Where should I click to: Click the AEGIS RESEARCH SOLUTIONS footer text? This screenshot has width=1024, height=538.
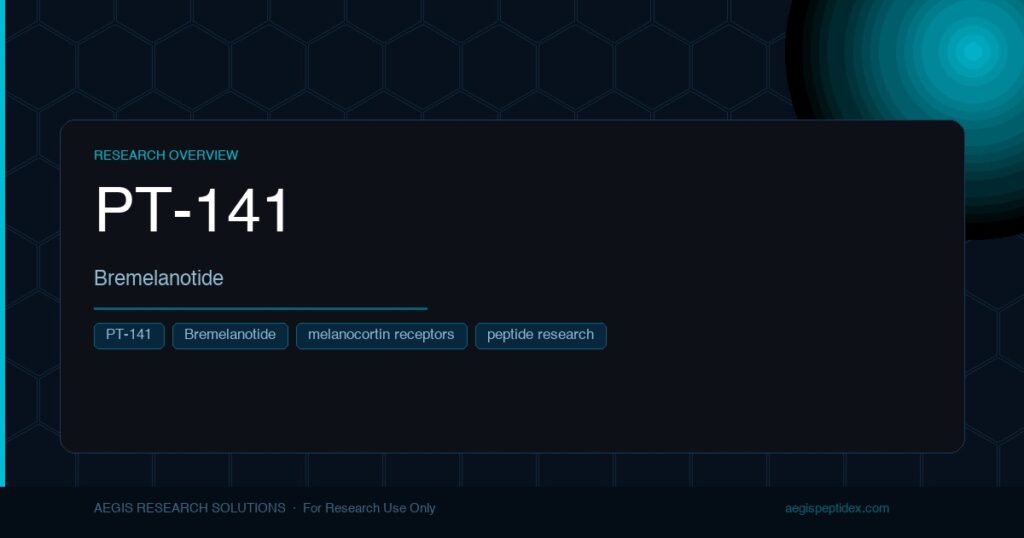(189, 508)
